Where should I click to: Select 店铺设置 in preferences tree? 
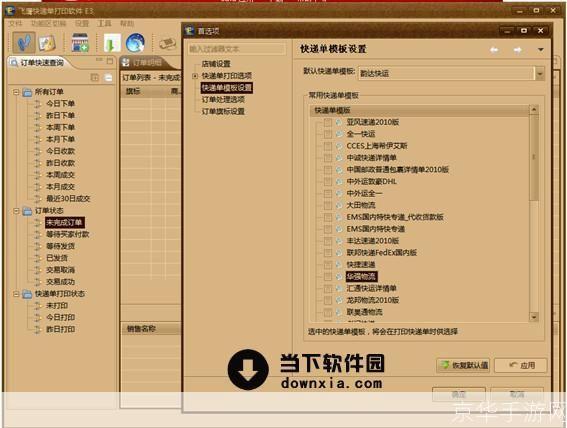pyautogui.click(x=216, y=64)
